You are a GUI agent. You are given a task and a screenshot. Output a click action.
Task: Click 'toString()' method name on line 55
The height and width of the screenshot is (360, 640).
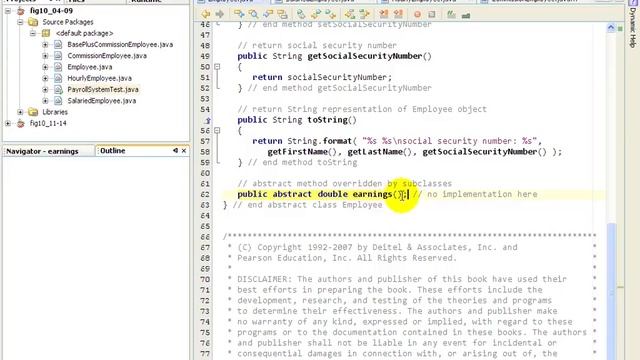click(332, 120)
